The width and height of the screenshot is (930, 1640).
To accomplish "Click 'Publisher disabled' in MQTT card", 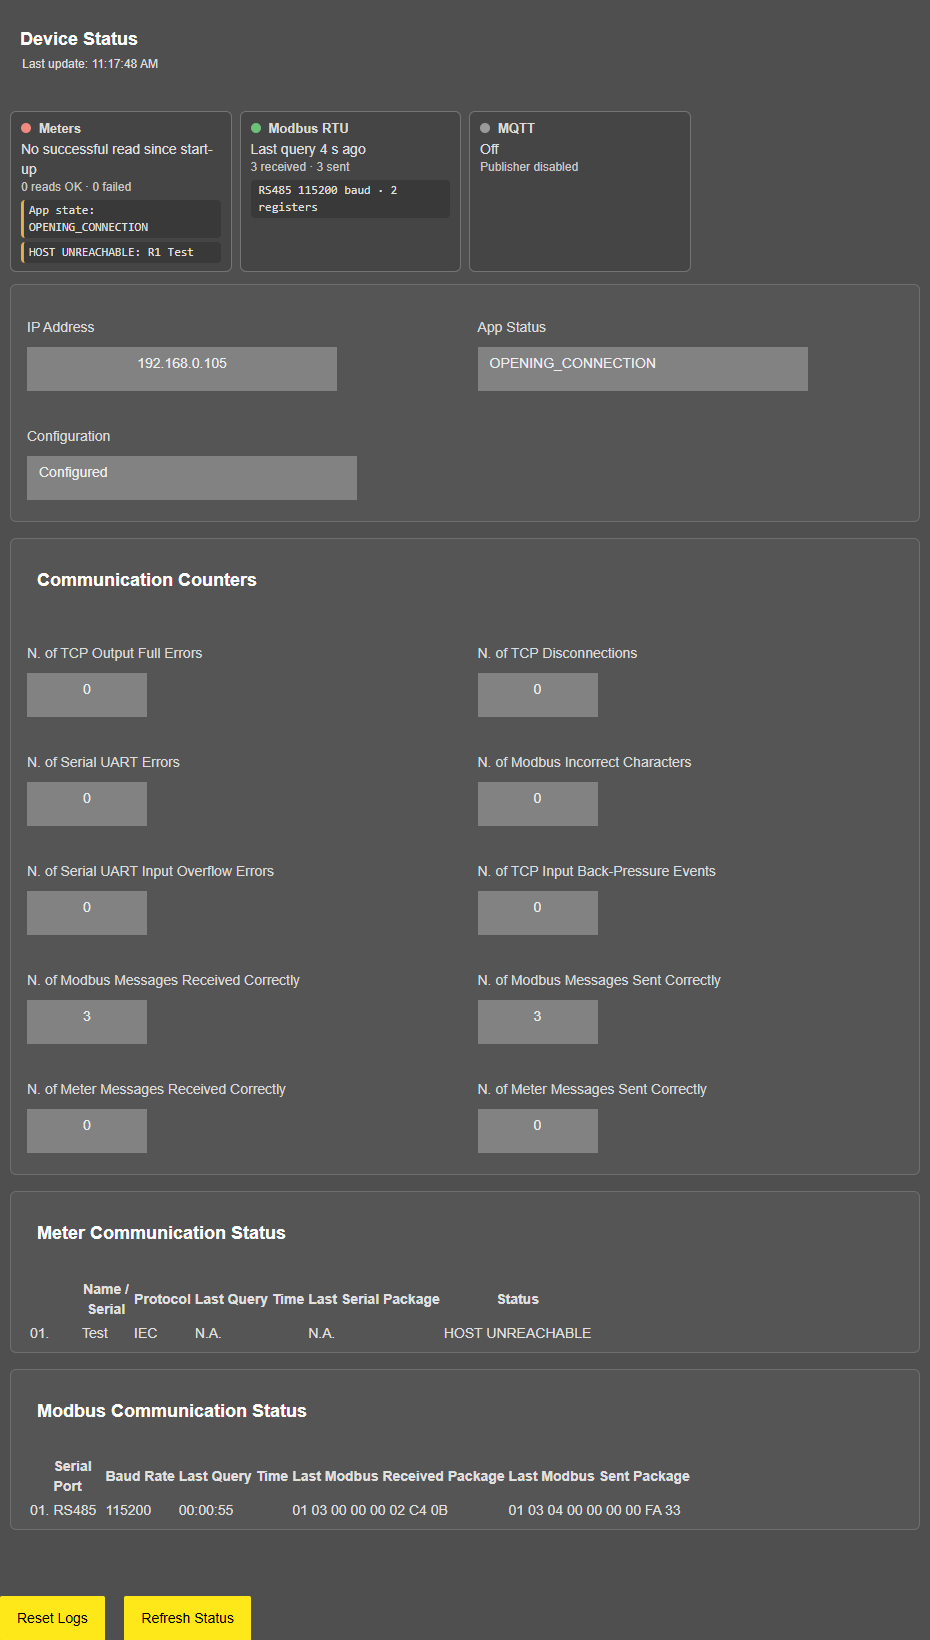I will tap(529, 167).
